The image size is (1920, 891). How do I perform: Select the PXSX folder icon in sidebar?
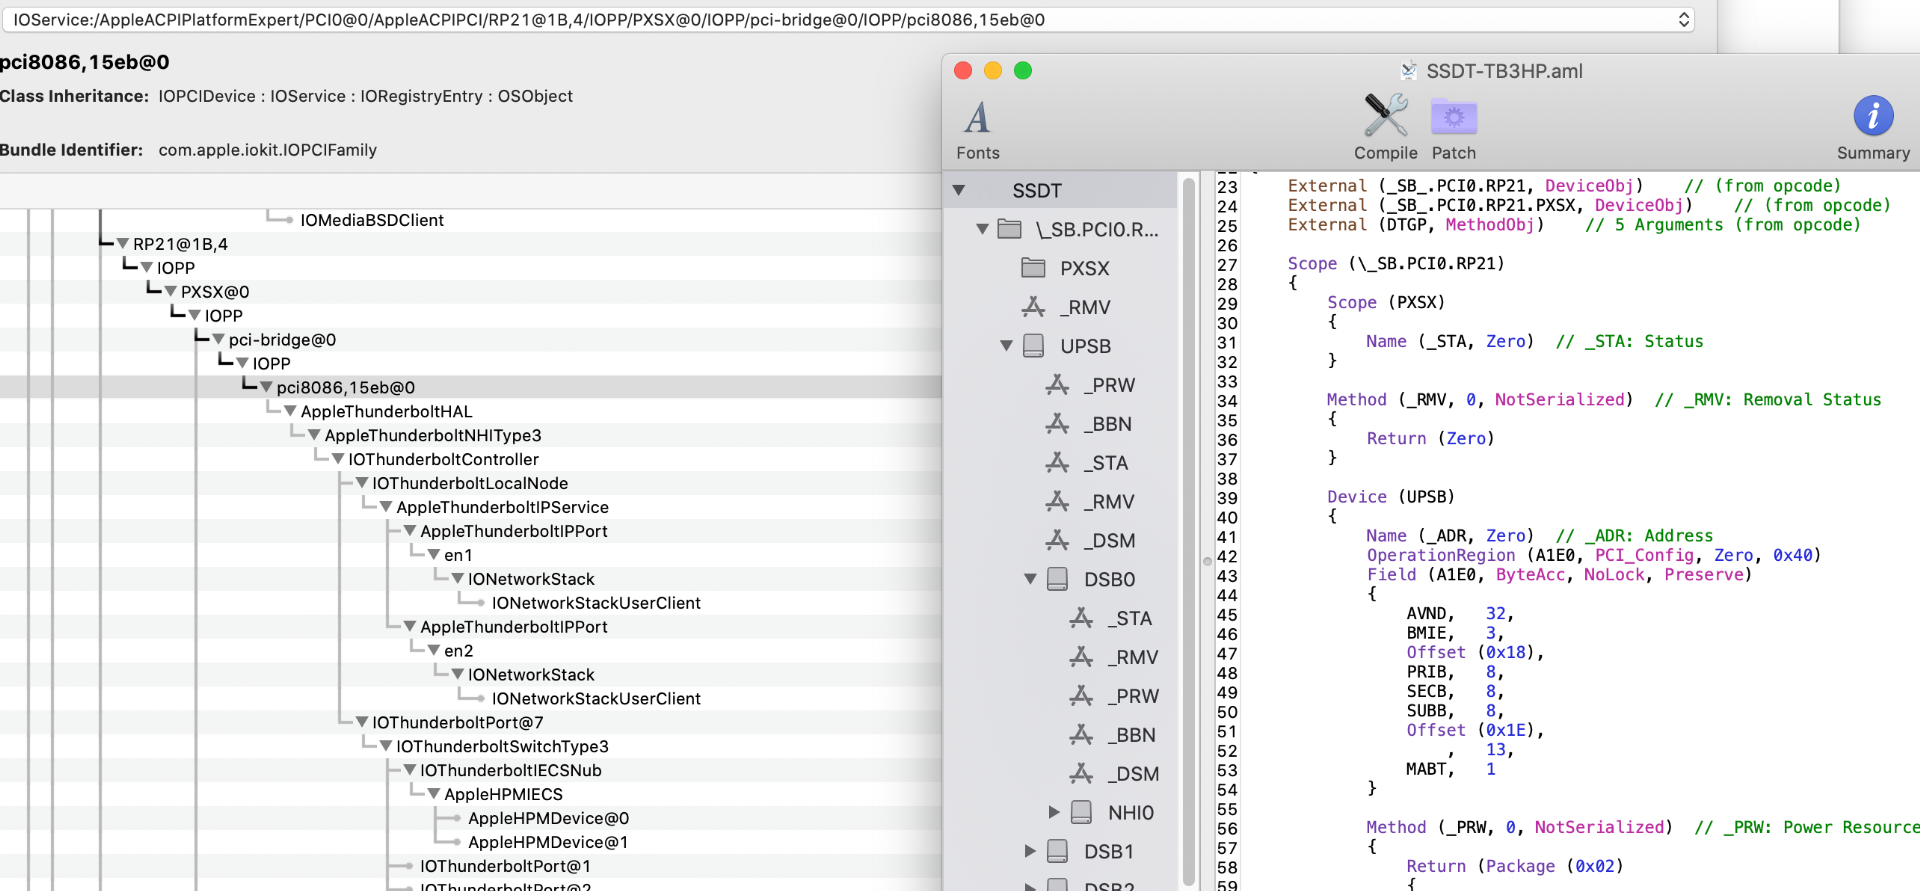click(x=1033, y=268)
